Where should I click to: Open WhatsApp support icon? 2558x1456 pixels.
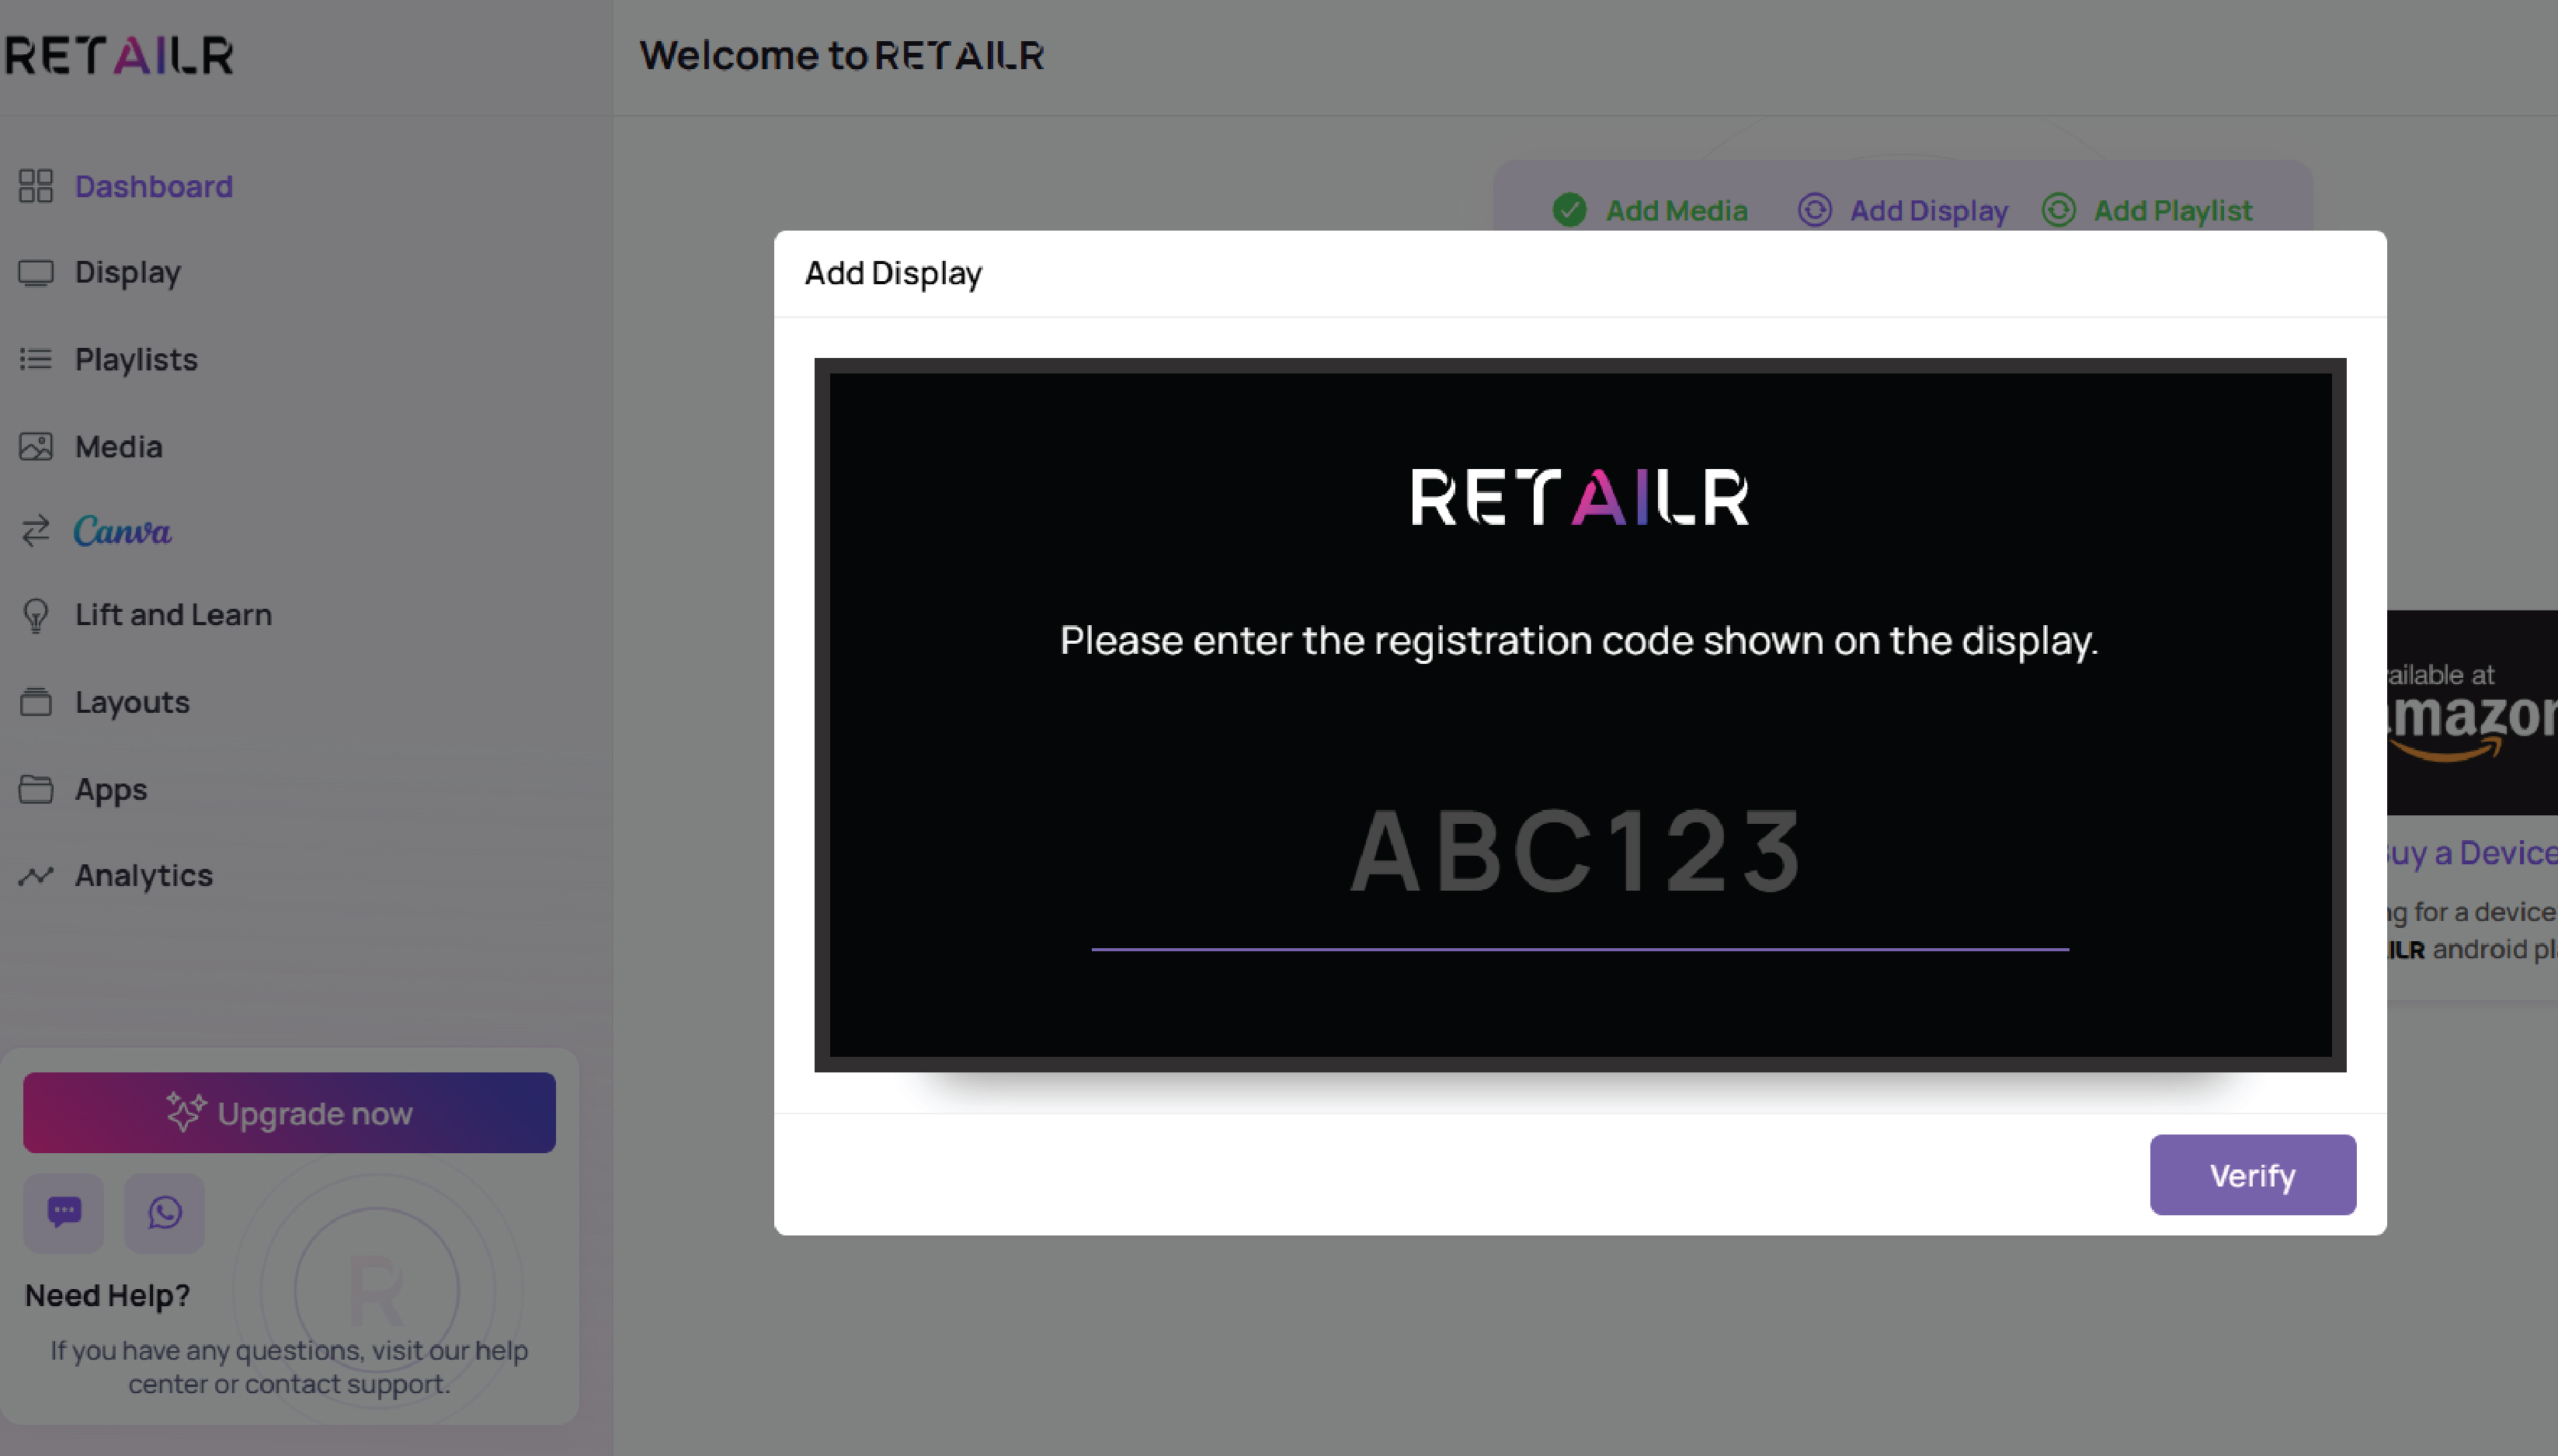tap(165, 1212)
